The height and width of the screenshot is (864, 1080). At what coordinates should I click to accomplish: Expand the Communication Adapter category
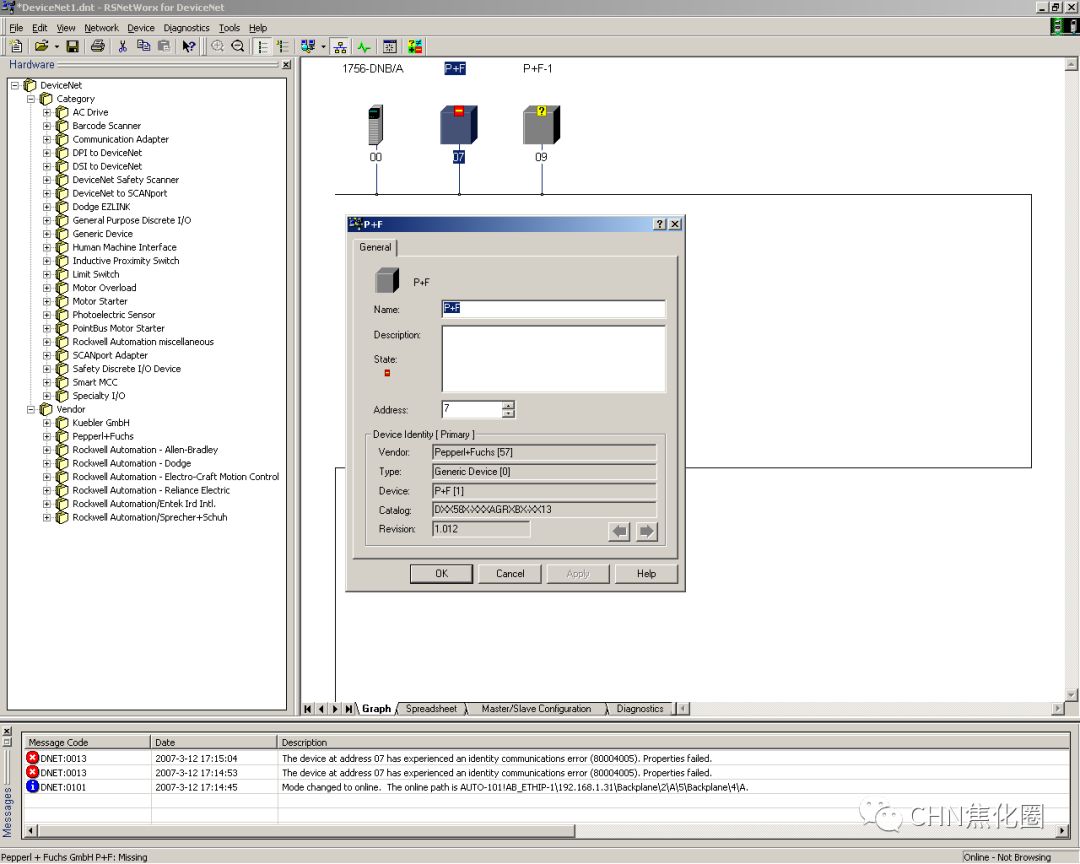coord(47,139)
